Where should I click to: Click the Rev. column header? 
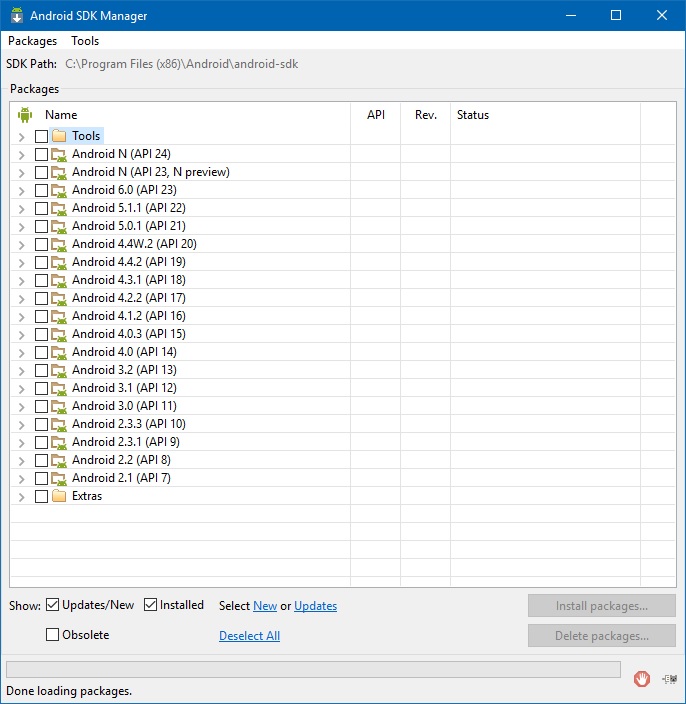(426, 115)
